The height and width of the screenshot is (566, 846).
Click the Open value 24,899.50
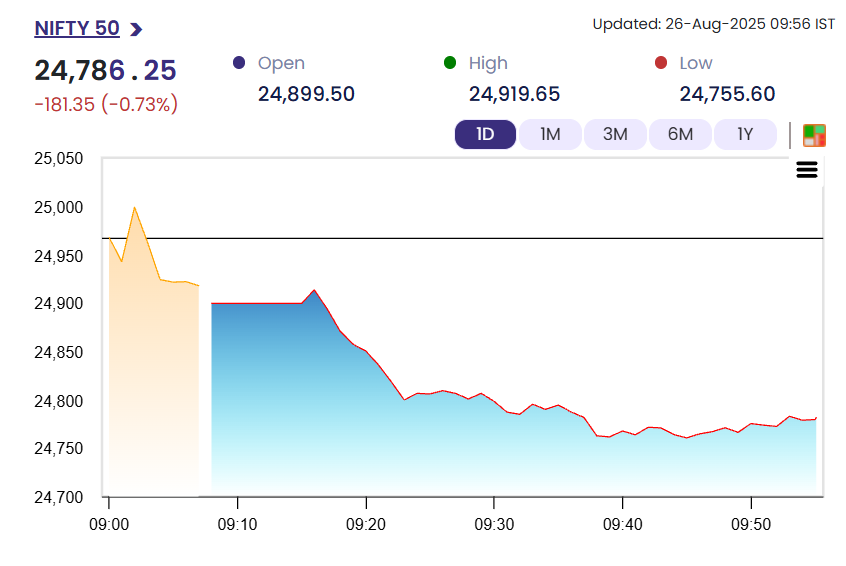coord(306,94)
